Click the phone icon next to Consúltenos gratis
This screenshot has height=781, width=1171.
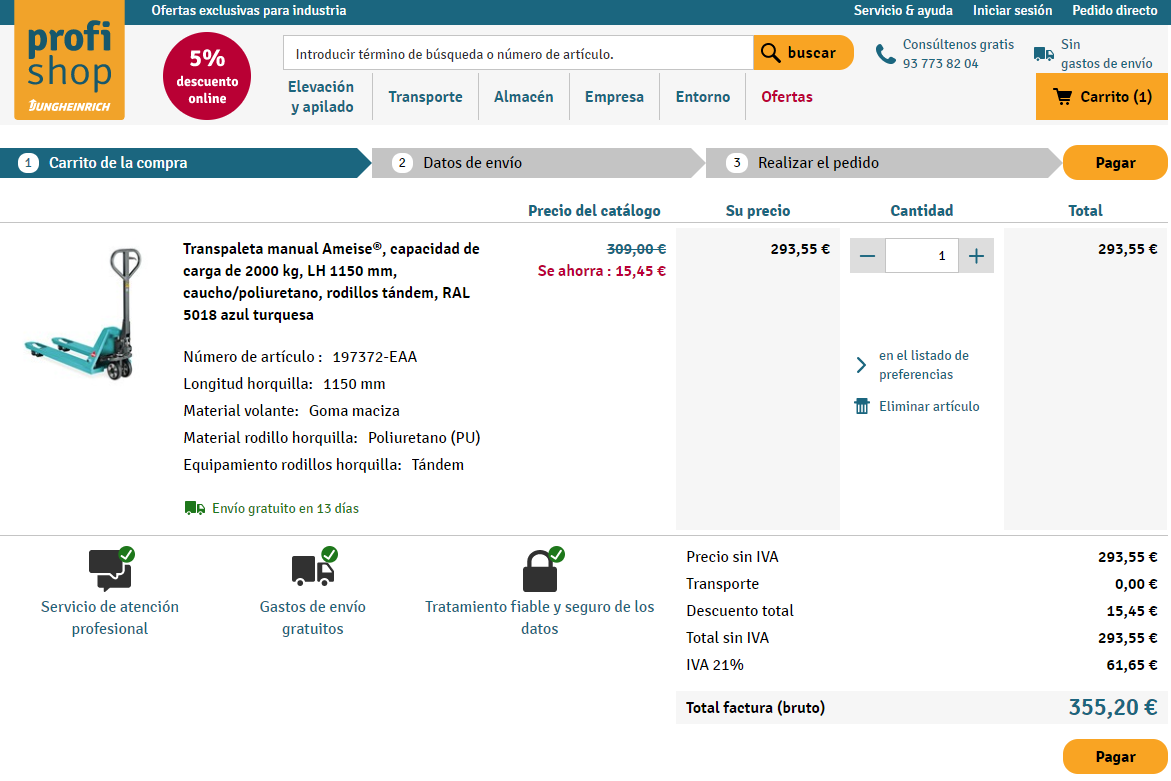pos(885,54)
